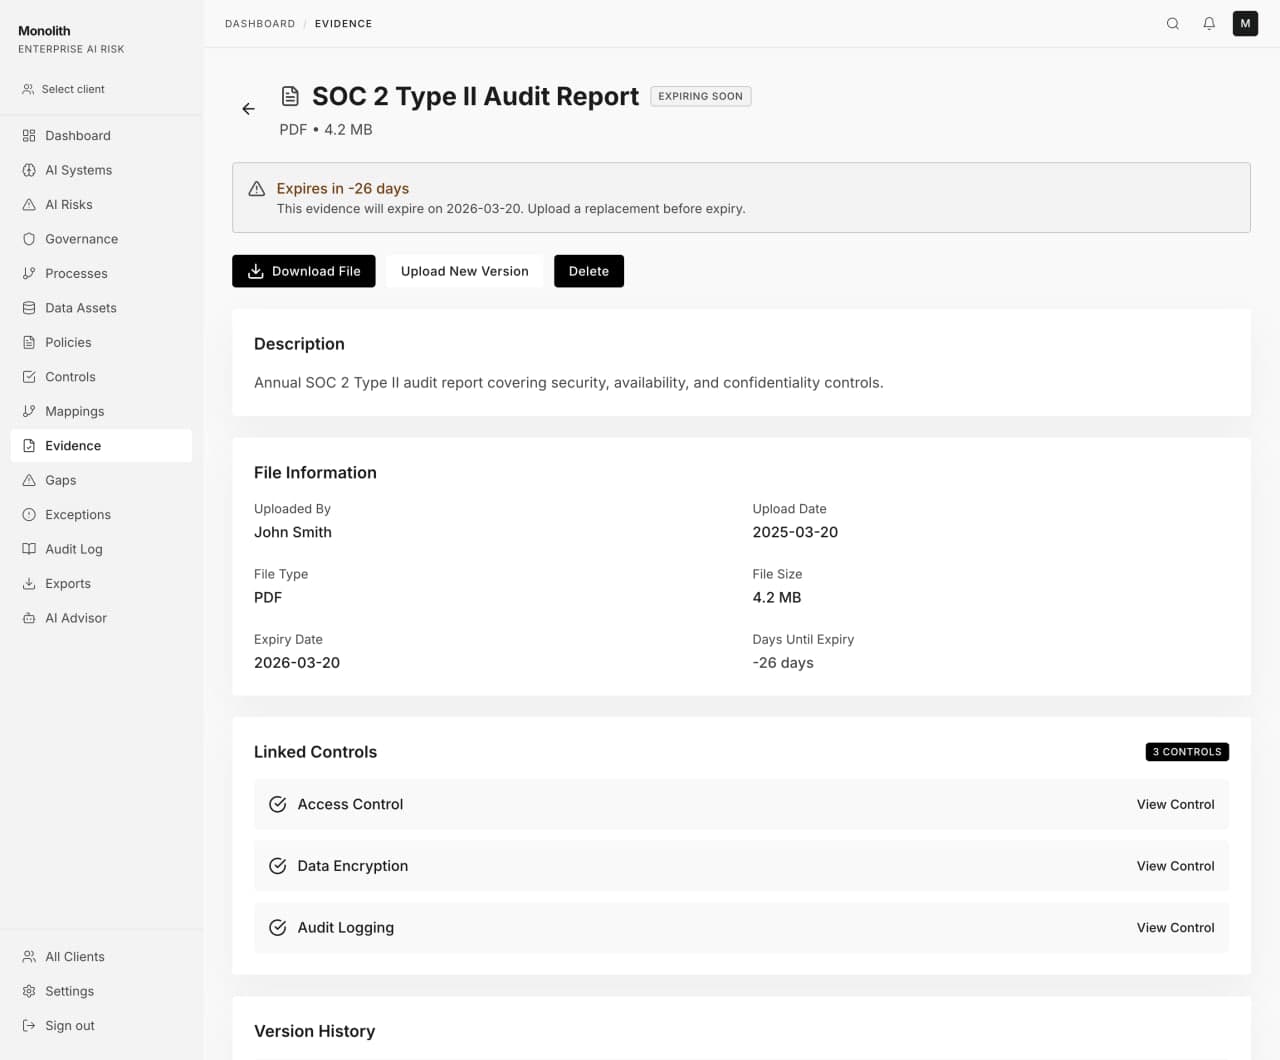View the Access Control linked control
1280x1060 pixels.
pos(1175,804)
